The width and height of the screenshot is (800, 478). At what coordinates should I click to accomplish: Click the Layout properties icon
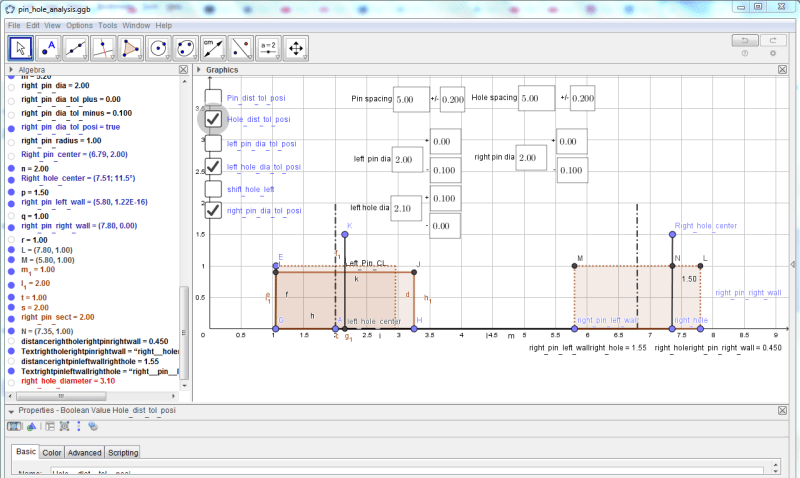coord(50,426)
